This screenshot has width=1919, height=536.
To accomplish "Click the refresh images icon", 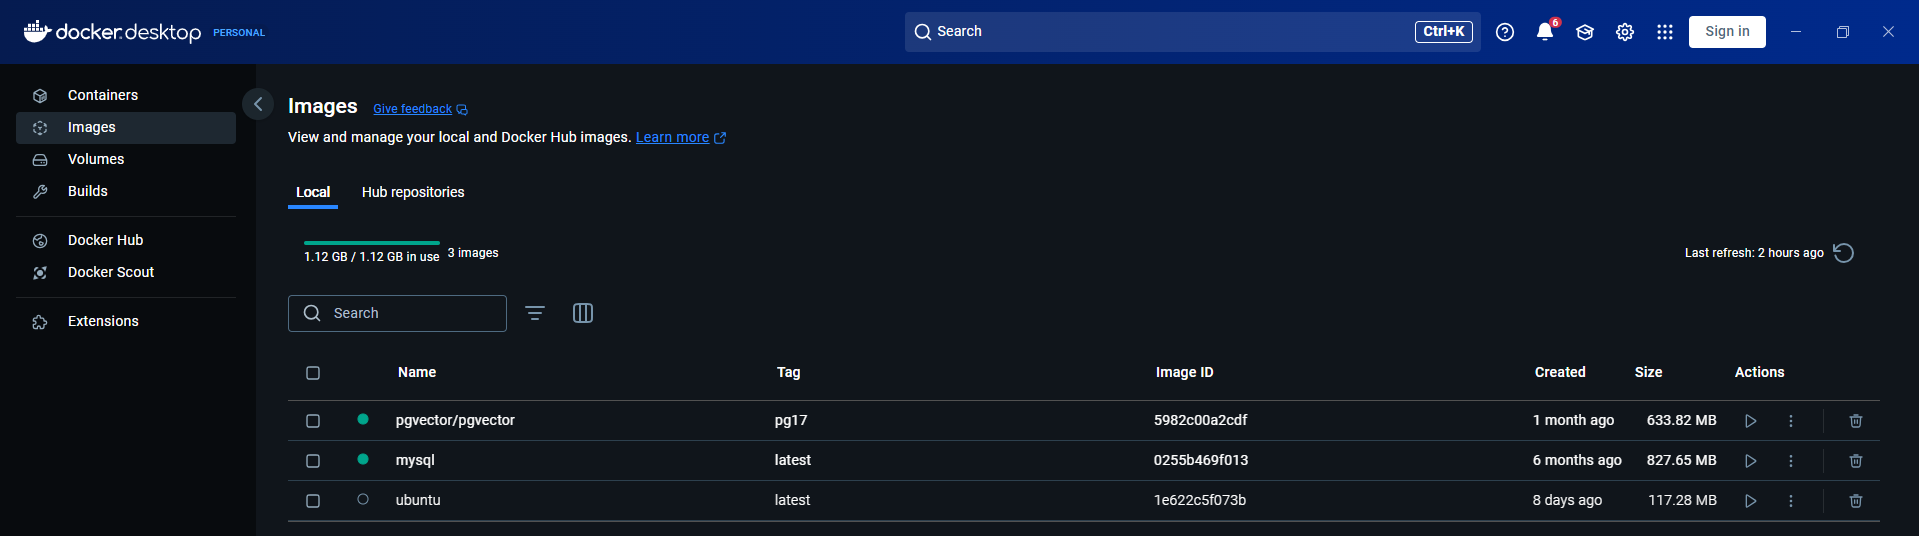I will click(1844, 253).
